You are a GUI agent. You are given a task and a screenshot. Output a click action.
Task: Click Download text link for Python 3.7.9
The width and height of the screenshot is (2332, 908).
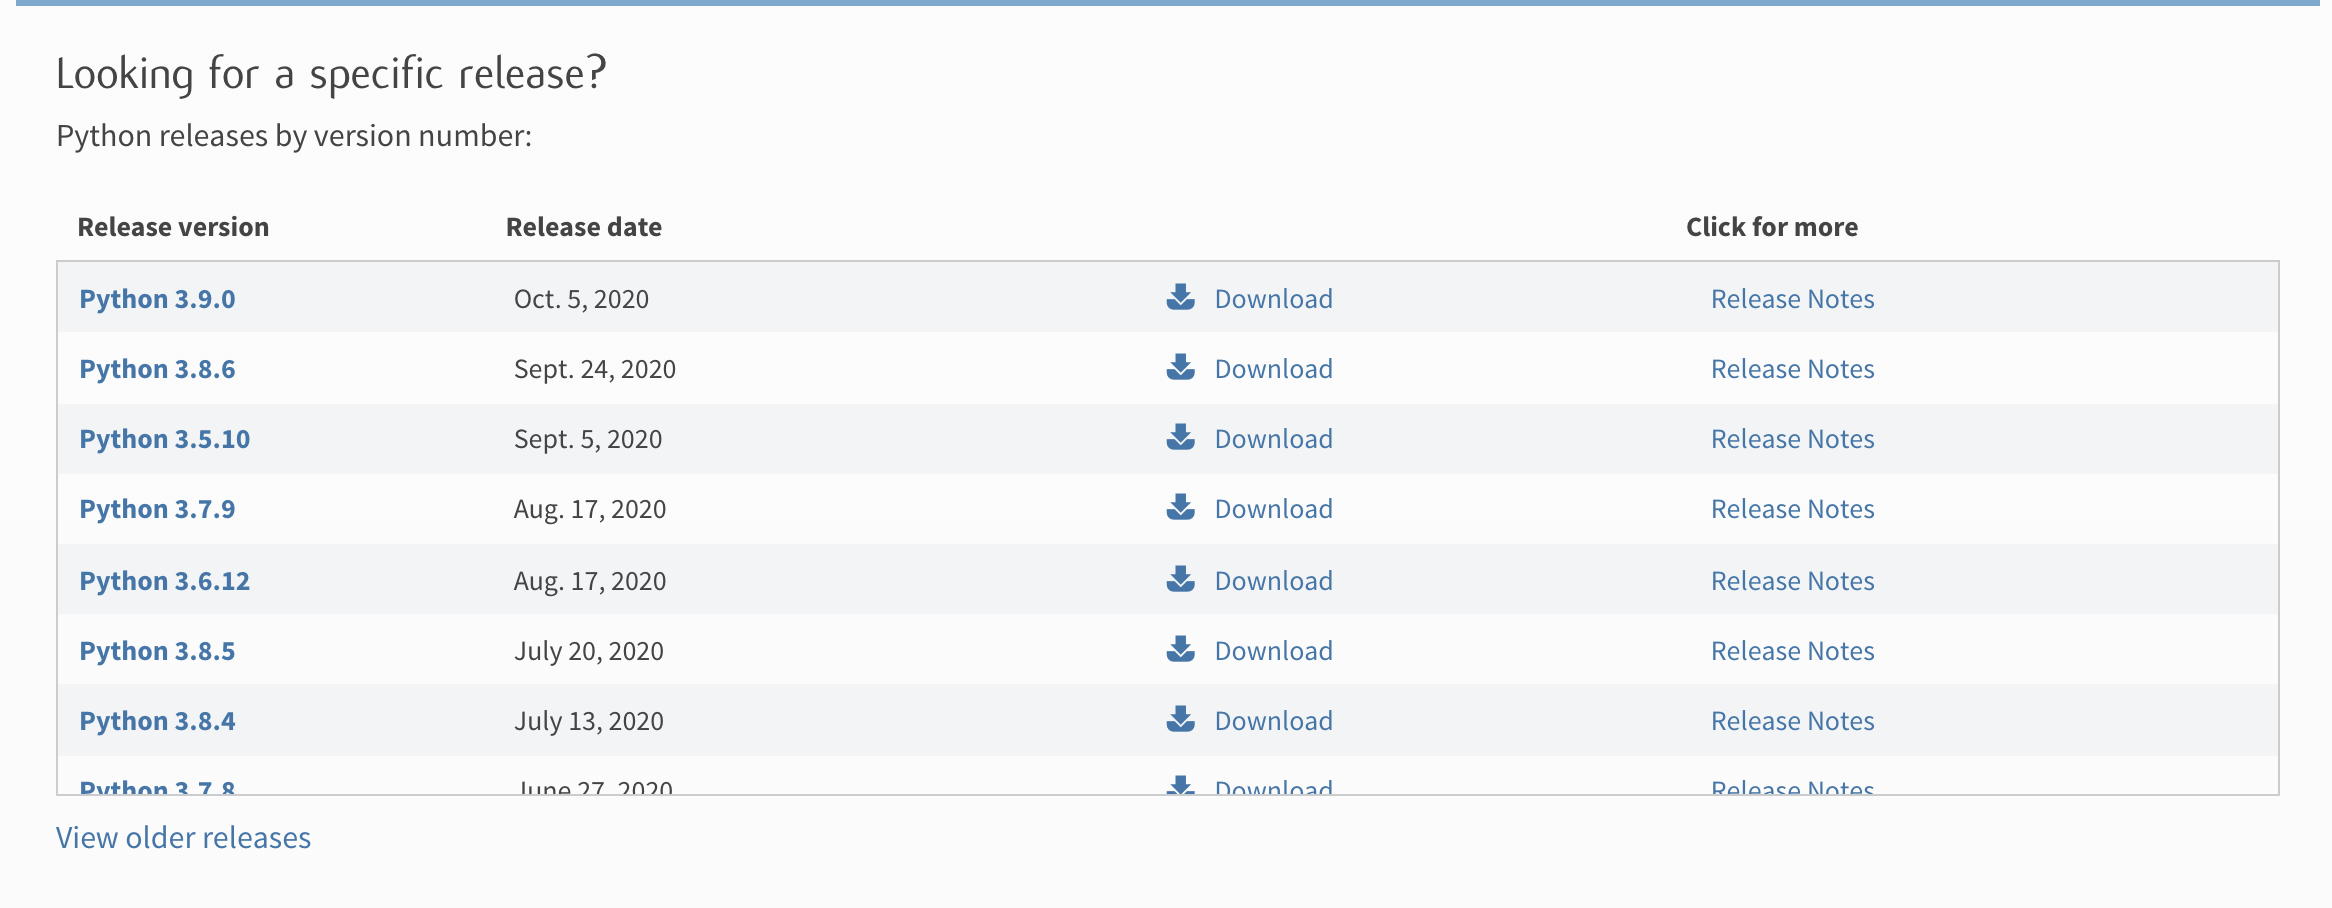(1273, 509)
